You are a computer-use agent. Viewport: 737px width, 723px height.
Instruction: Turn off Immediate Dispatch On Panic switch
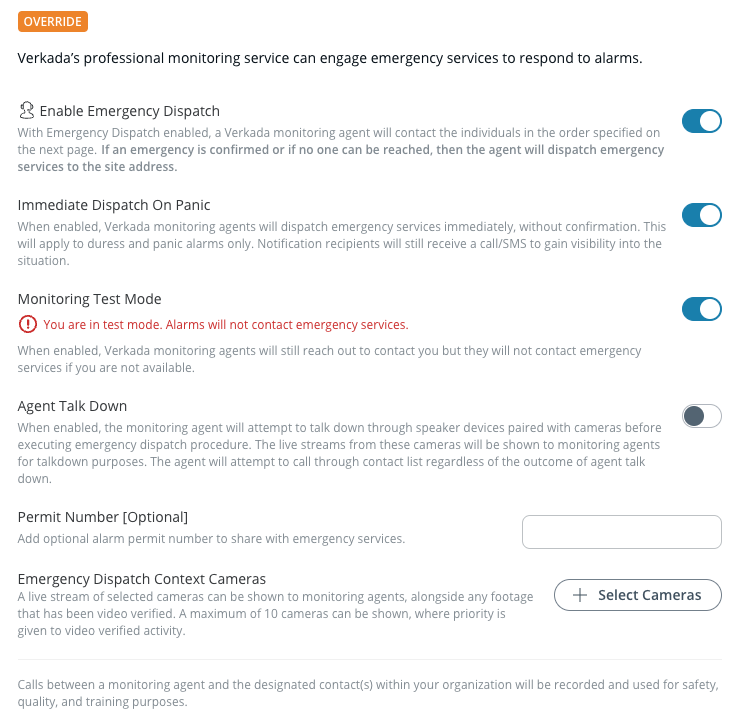tap(701, 215)
